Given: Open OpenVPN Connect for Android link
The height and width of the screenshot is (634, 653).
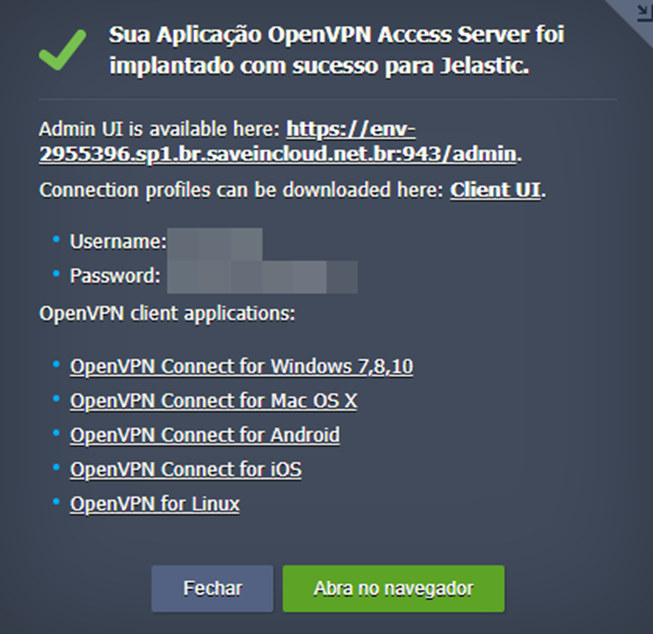Looking at the screenshot, I should pyautogui.click(x=204, y=435).
